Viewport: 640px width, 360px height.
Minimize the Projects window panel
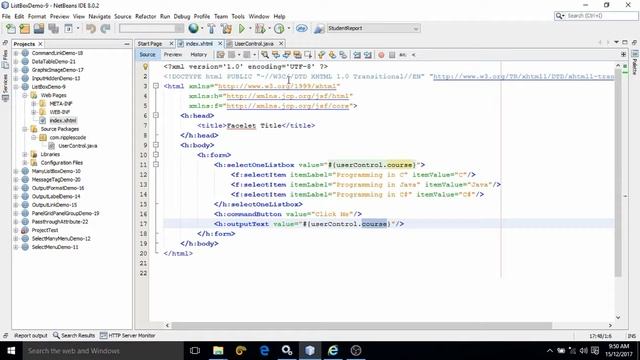point(127,44)
